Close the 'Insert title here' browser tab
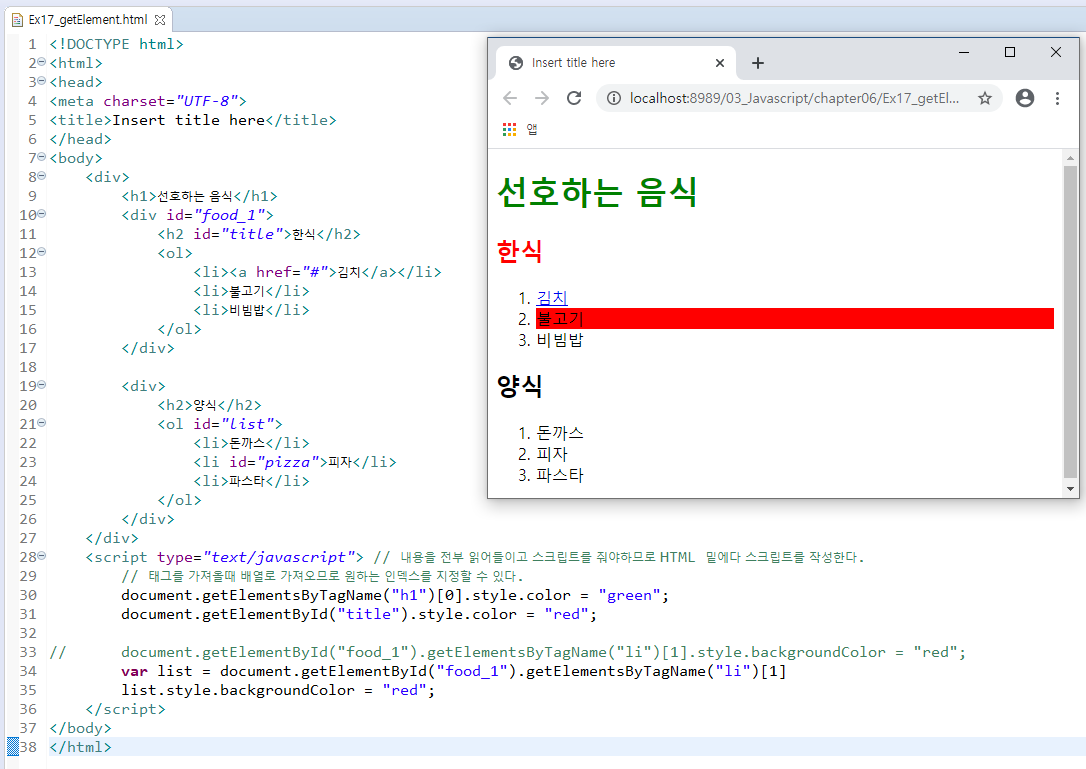The height and width of the screenshot is (769, 1086). tap(720, 63)
